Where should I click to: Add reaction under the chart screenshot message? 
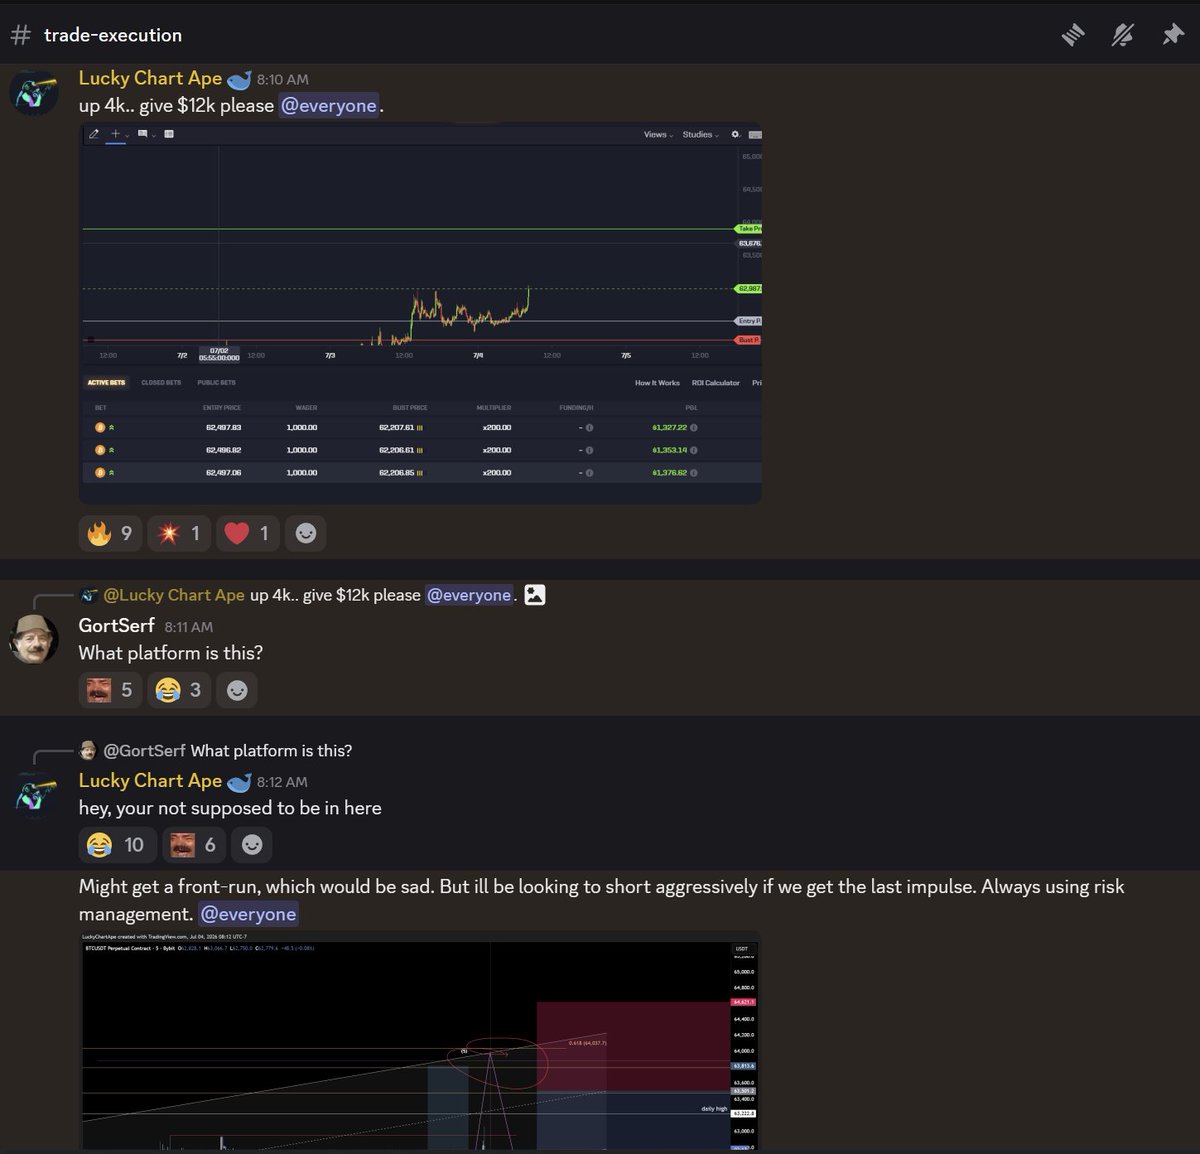pos(306,533)
